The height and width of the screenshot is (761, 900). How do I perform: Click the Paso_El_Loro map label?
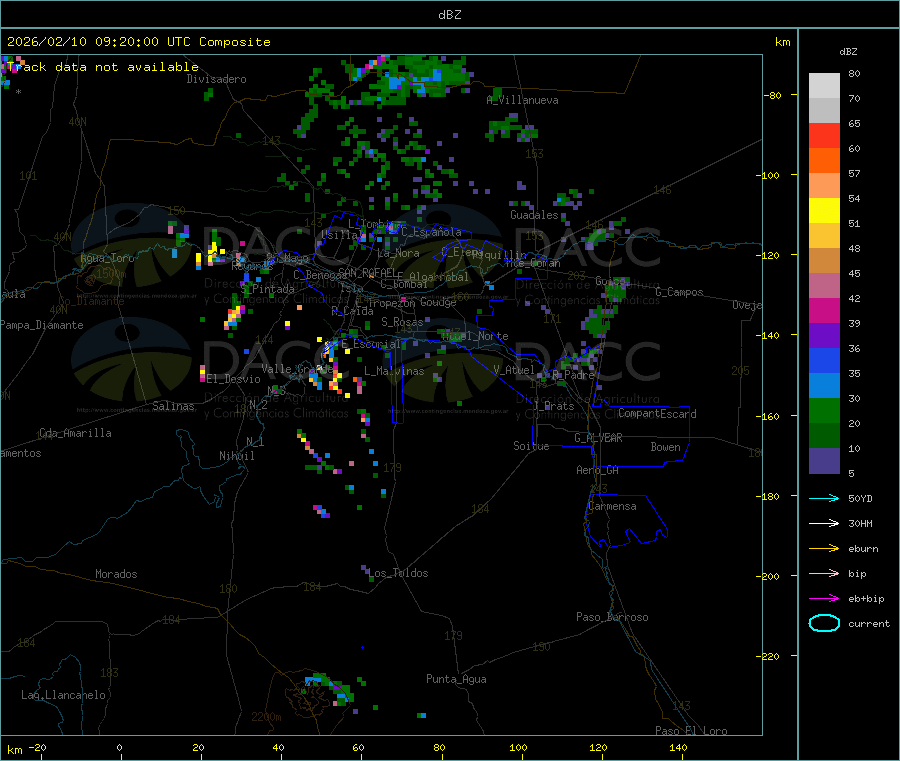[691, 731]
